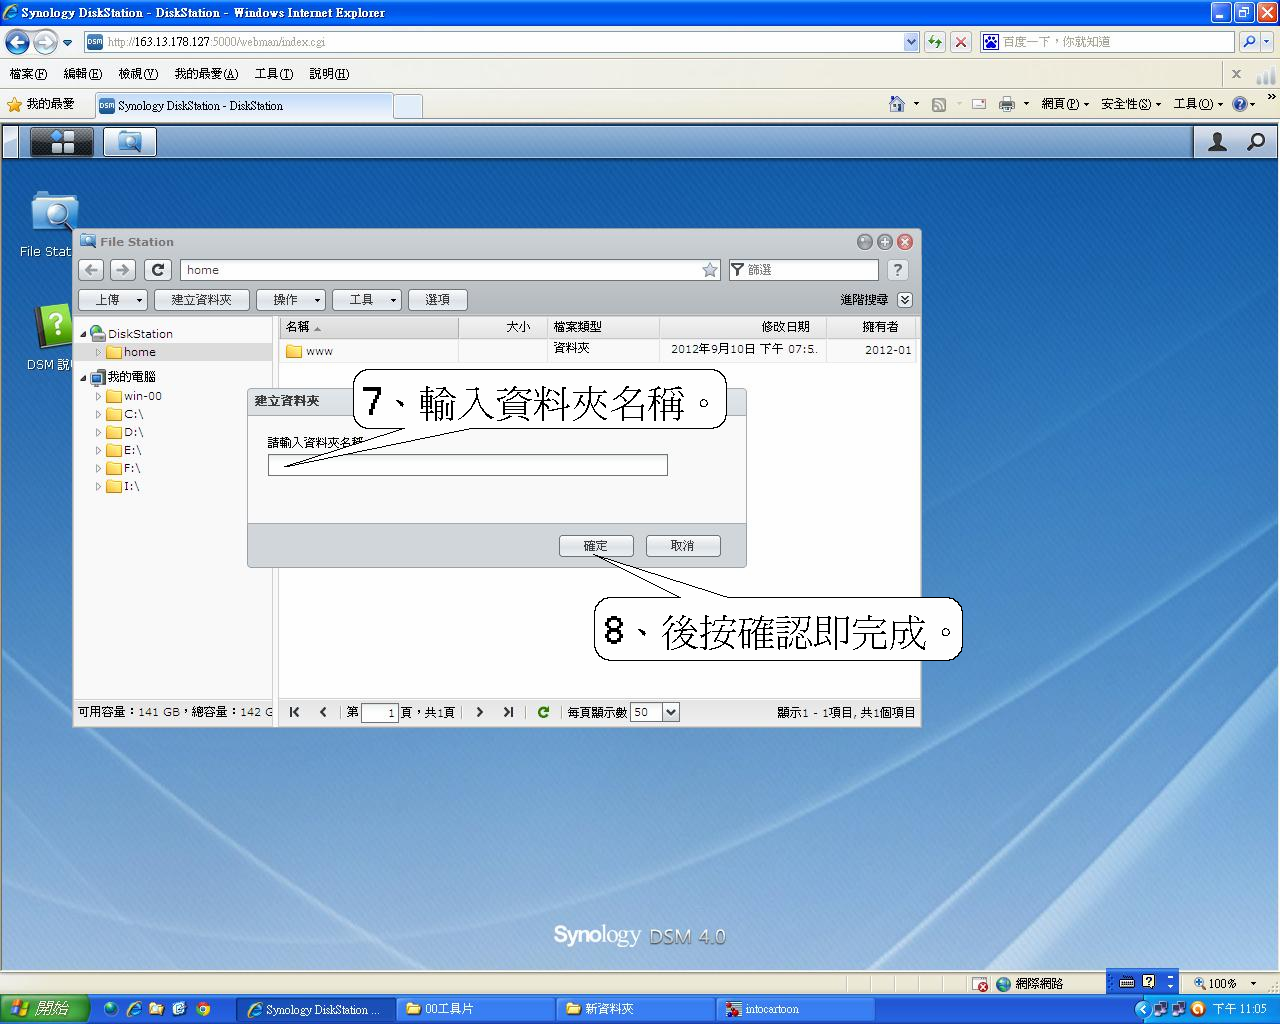Viewport: 1280px width, 1024px height.
Task: Click IE search magnifier button
Action: pyautogui.click(x=1249, y=42)
